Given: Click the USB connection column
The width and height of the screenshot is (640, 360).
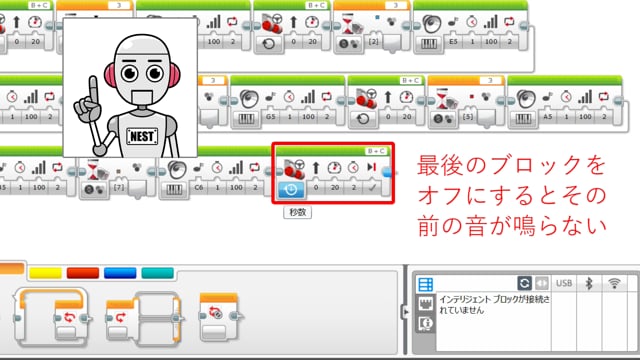Looking at the screenshot, I should (564, 283).
